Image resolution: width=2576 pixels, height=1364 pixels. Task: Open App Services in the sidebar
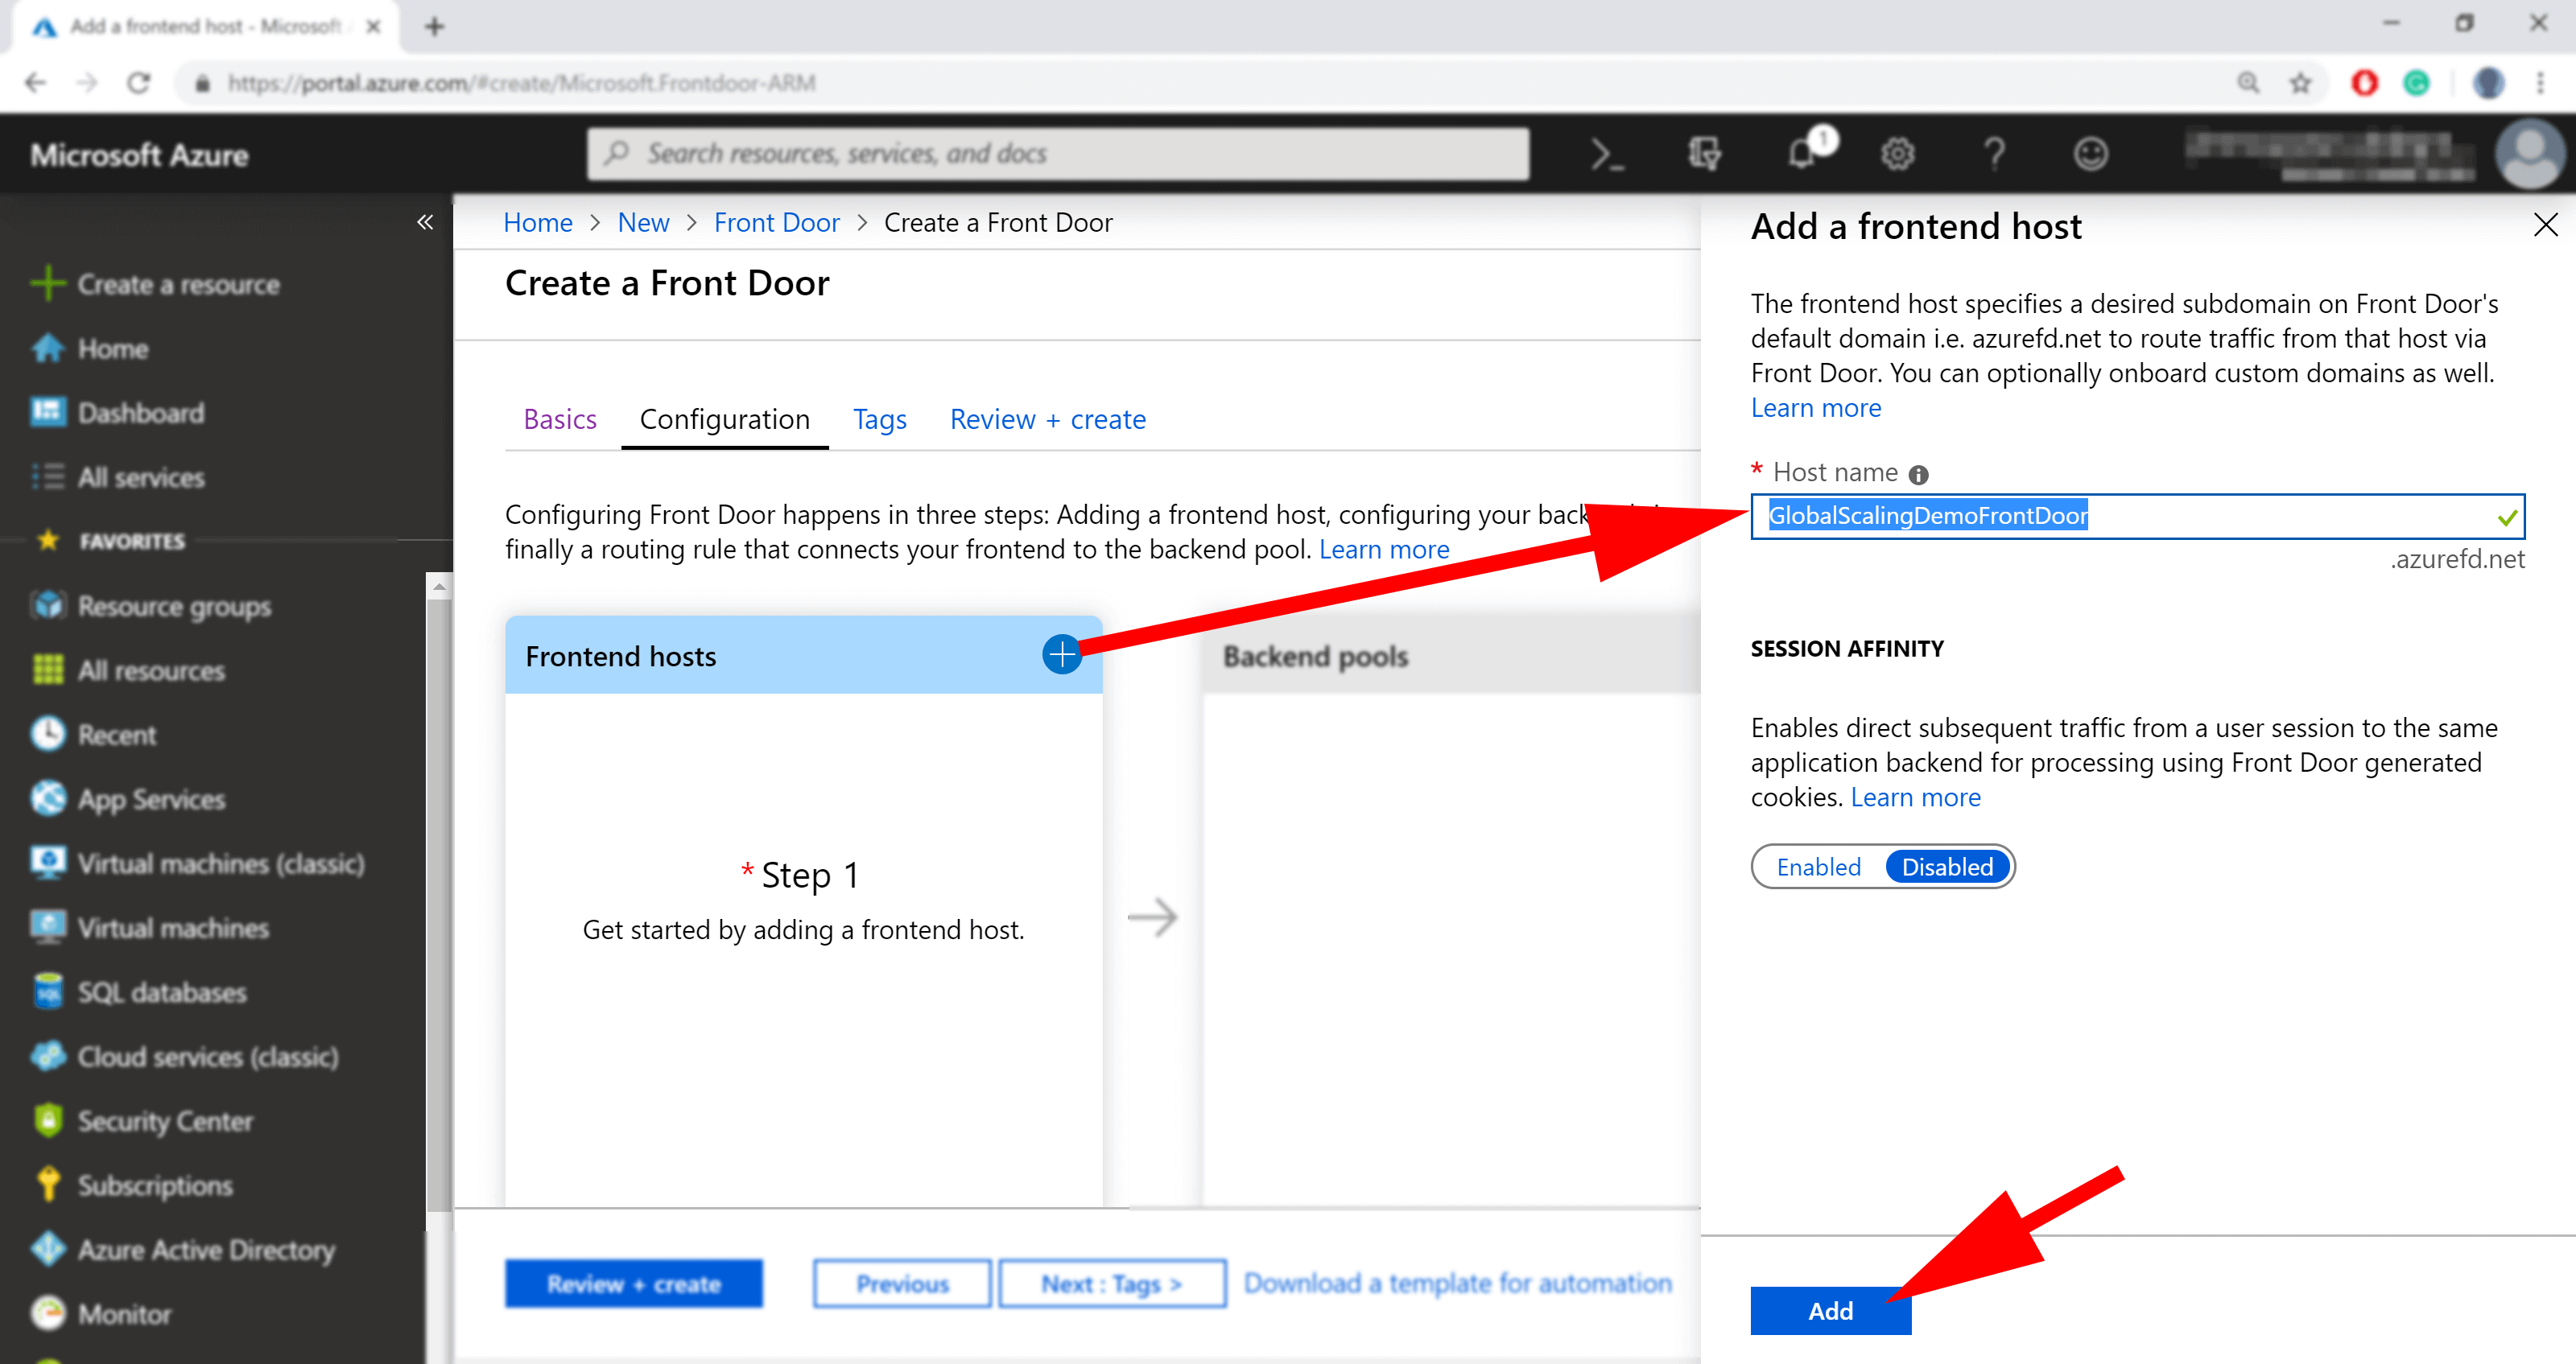pyautogui.click(x=151, y=799)
